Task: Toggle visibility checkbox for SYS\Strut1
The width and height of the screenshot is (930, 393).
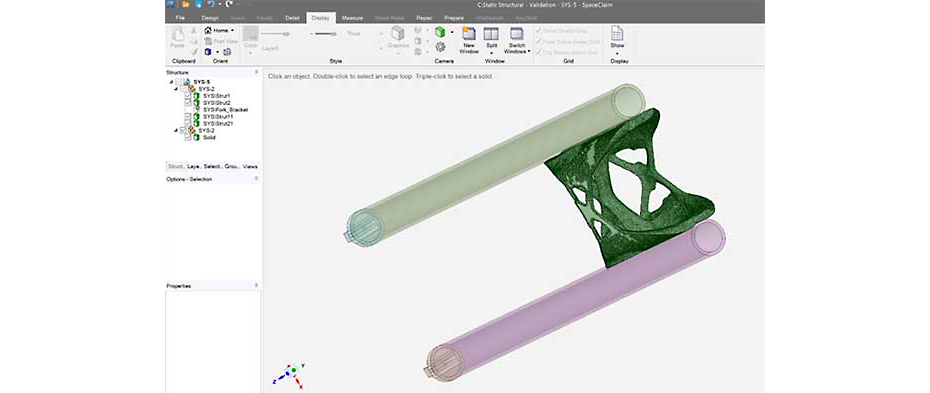Action: (x=188, y=95)
